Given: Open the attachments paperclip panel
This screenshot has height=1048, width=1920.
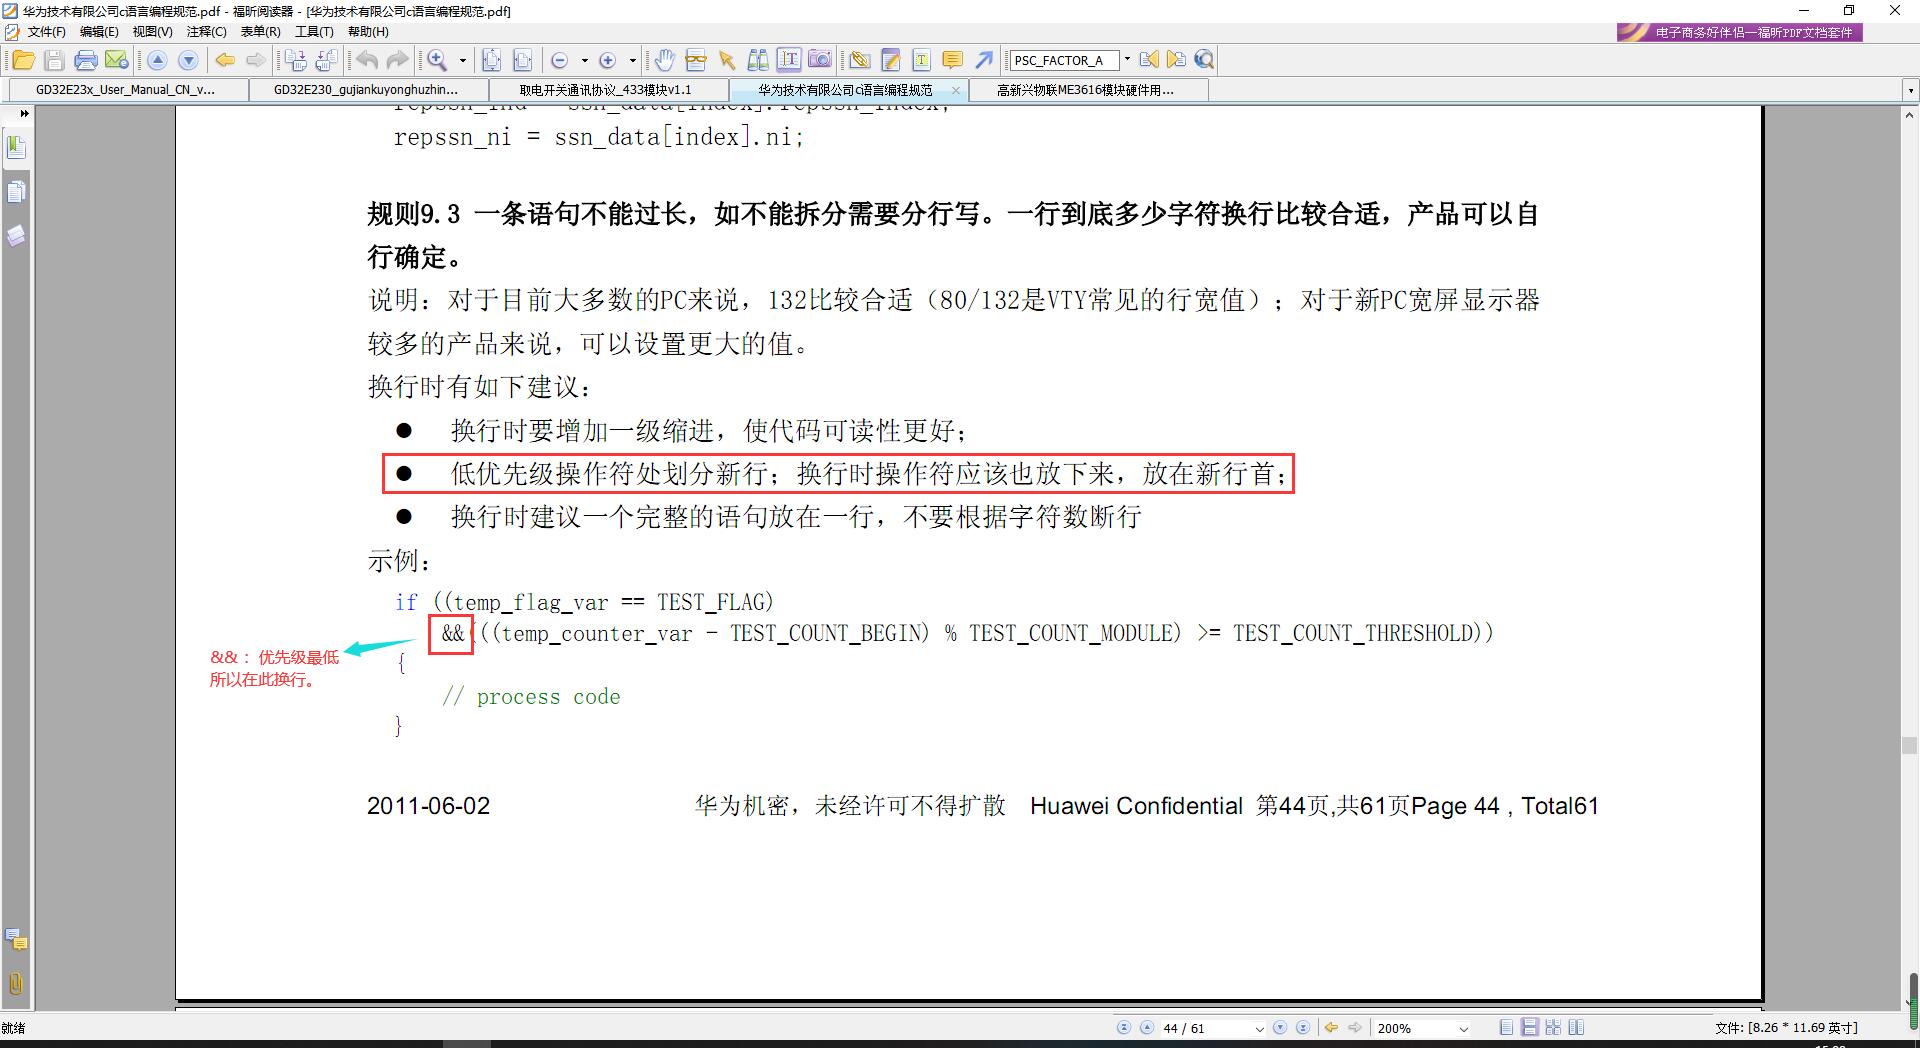Looking at the screenshot, I should (x=16, y=983).
